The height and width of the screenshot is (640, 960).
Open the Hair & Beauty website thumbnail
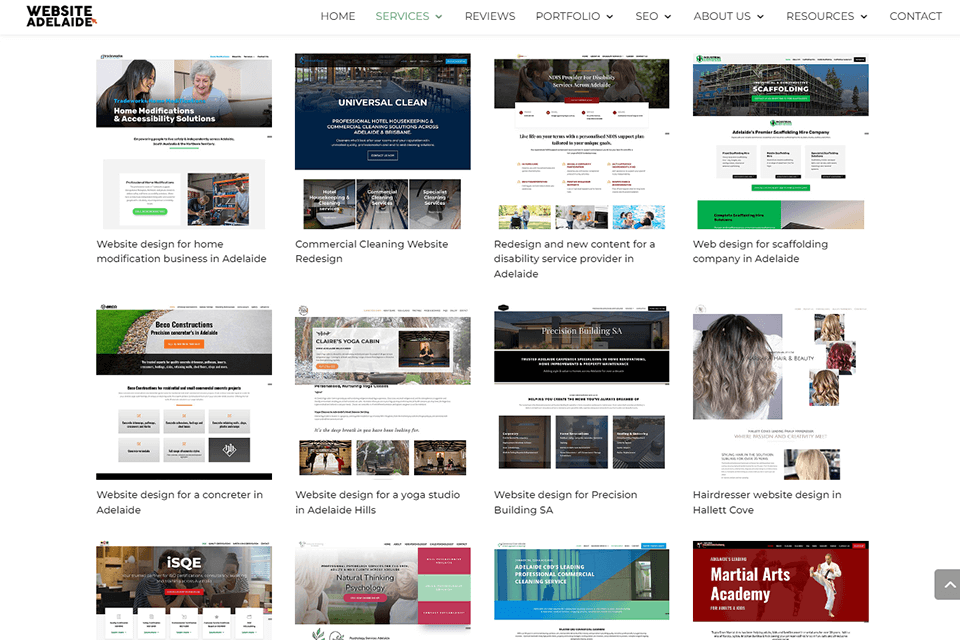[781, 392]
